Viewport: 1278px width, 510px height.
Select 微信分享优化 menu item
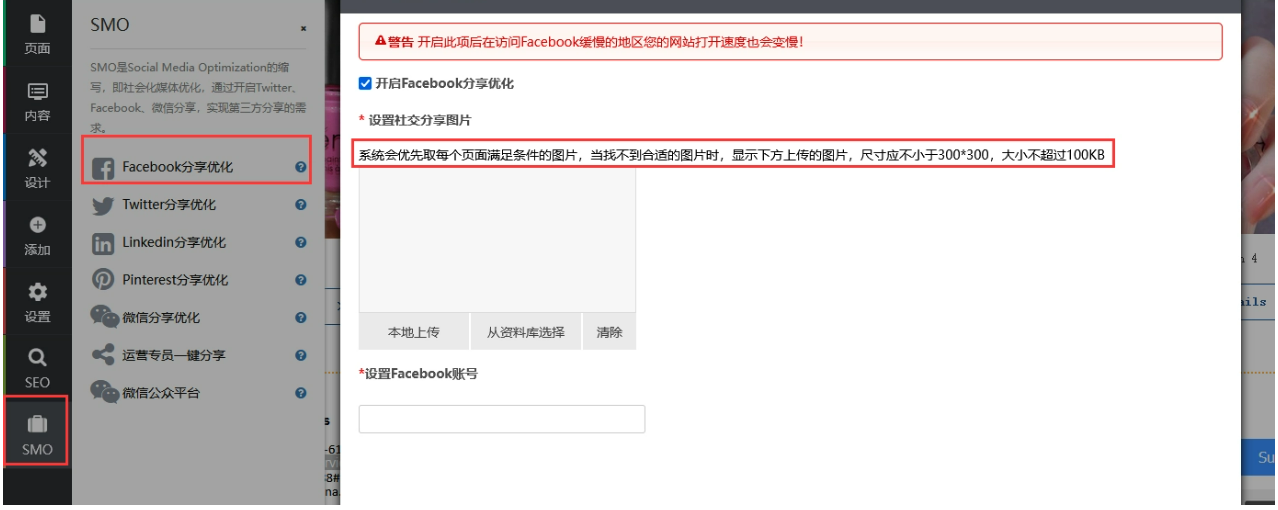(x=161, y=318)
